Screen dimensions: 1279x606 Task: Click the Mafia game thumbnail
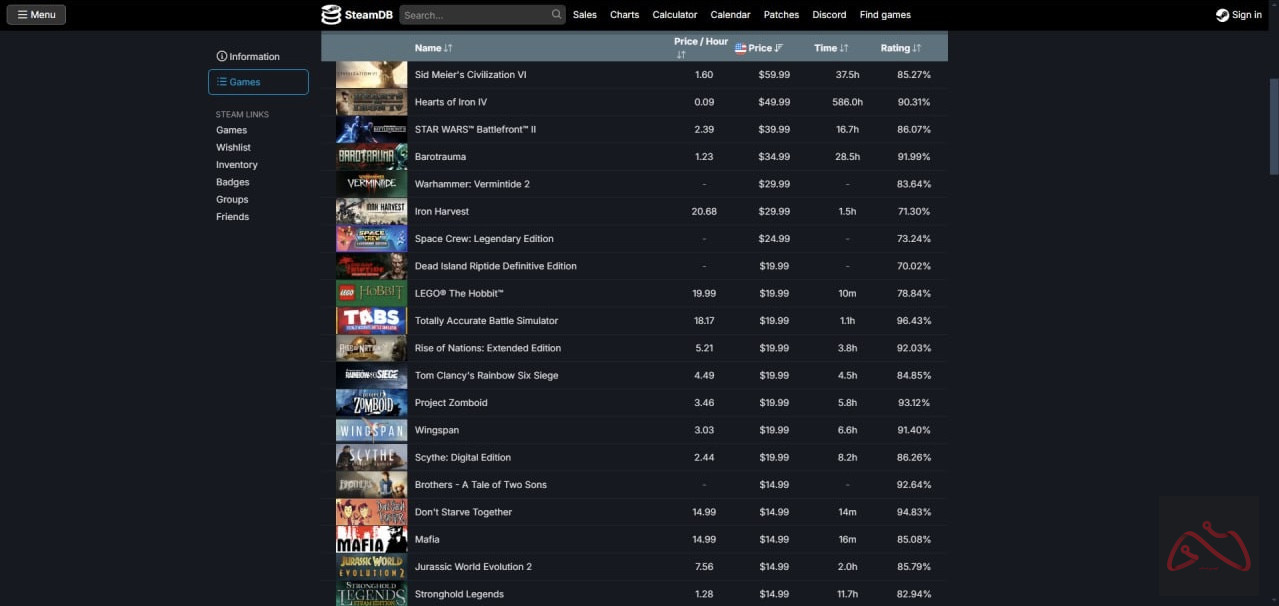(x=371, y=540)
